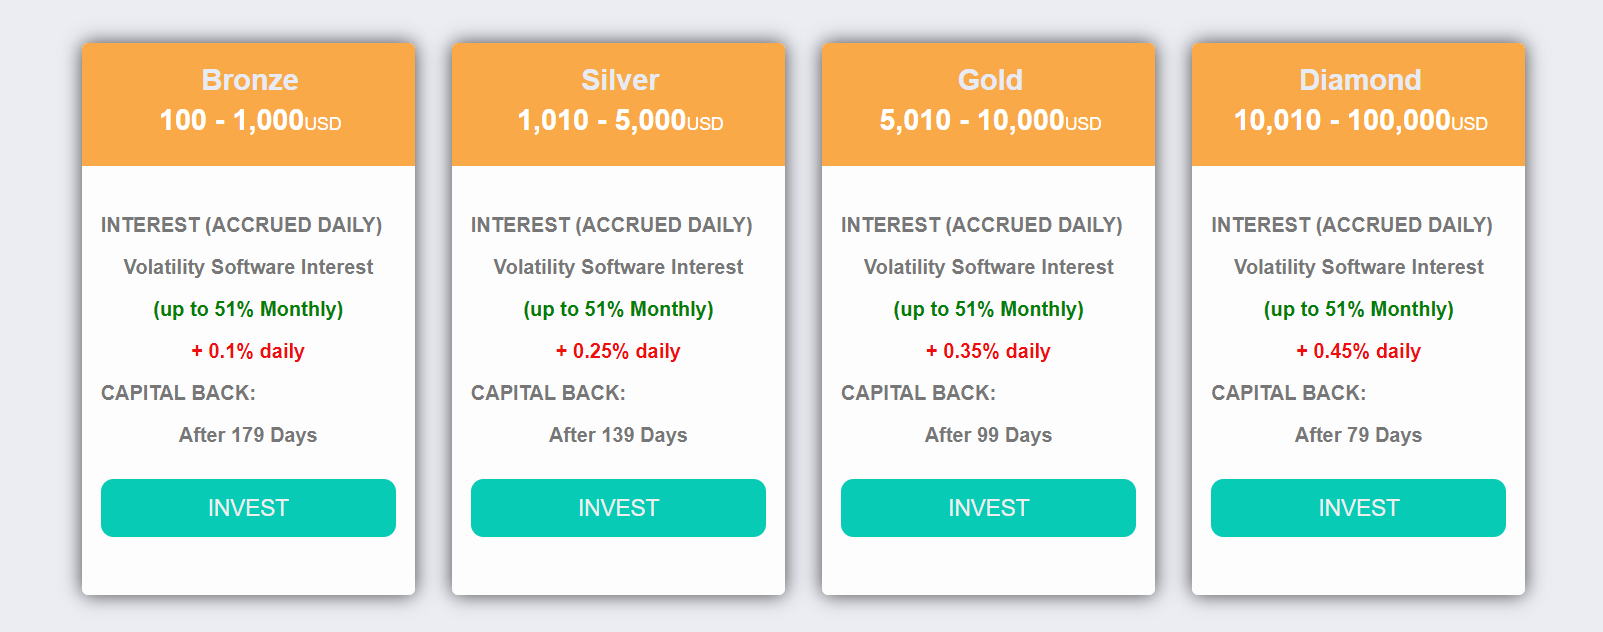This screenshot has height=632, width=1603.
Task: Click 'After 179 Days' capital back text
Action: pos(248,435)
